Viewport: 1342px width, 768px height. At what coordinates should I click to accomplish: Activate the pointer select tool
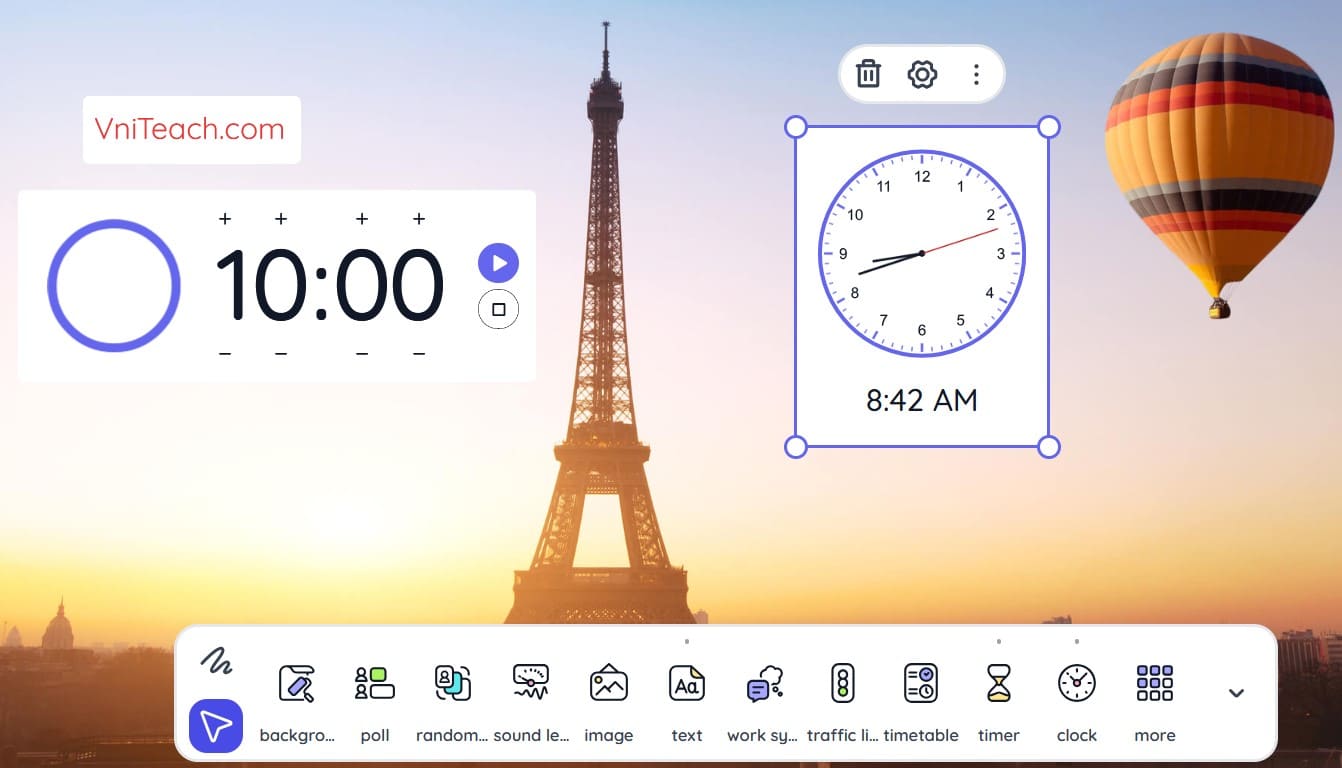(216, 725)
